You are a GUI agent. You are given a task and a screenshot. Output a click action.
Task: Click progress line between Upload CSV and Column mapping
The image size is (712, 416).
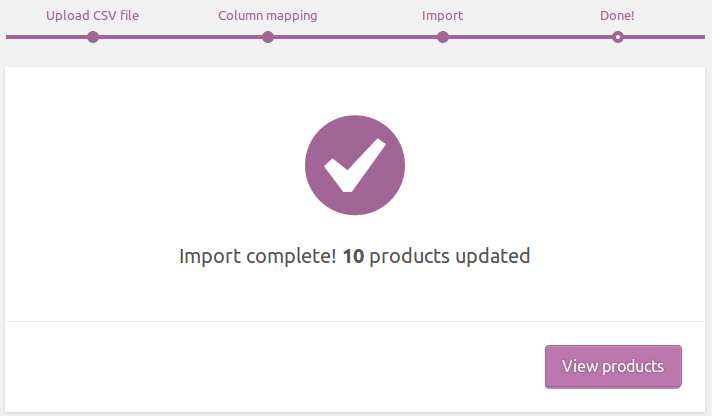coord(180,37)
